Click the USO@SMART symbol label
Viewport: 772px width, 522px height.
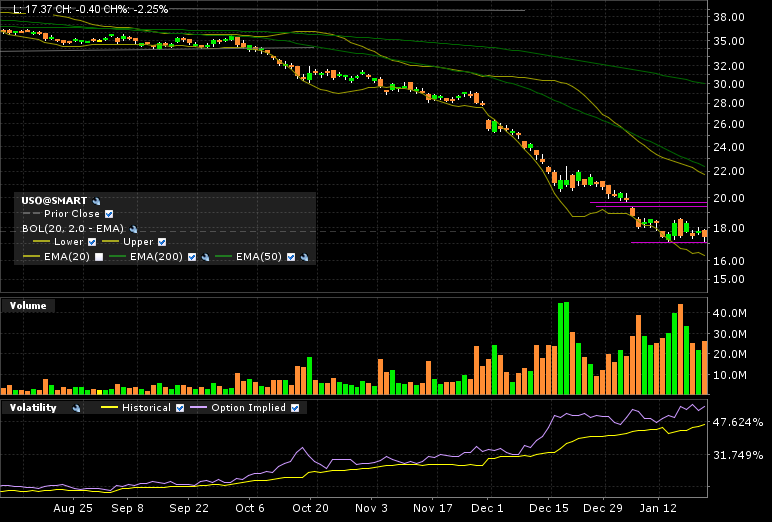(55, 201)
